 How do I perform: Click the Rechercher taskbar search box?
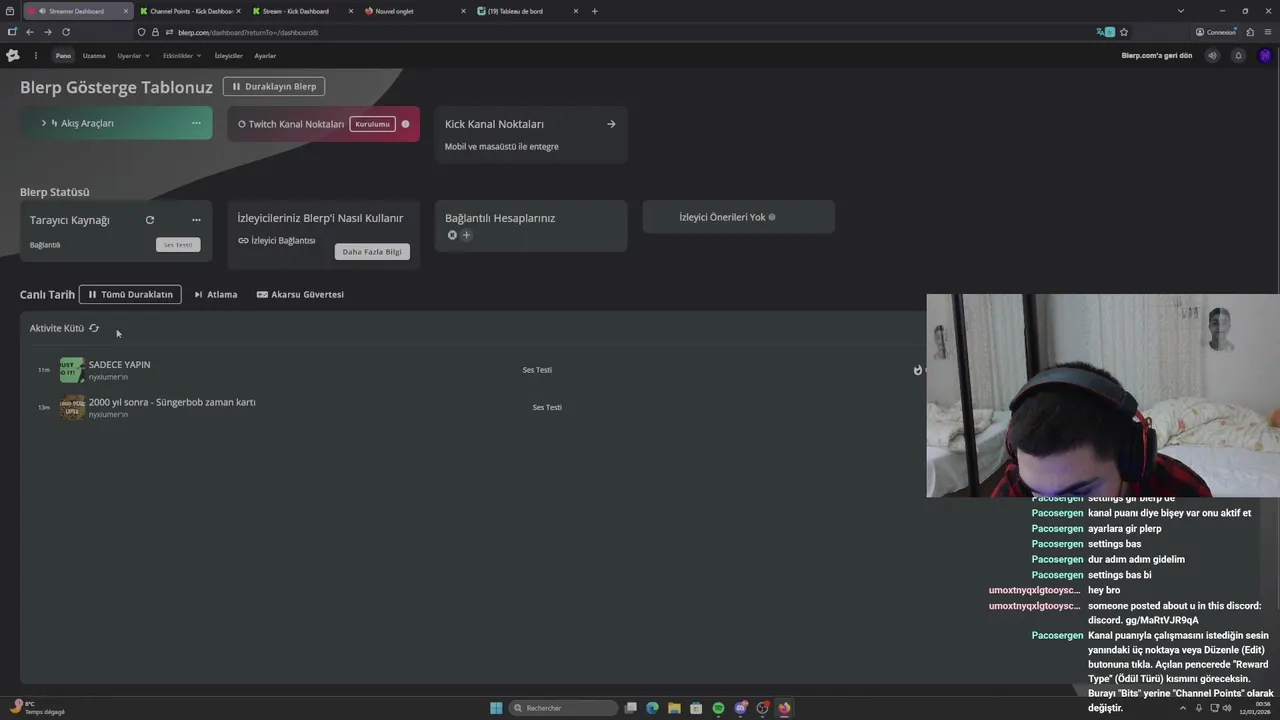(563, 708)
